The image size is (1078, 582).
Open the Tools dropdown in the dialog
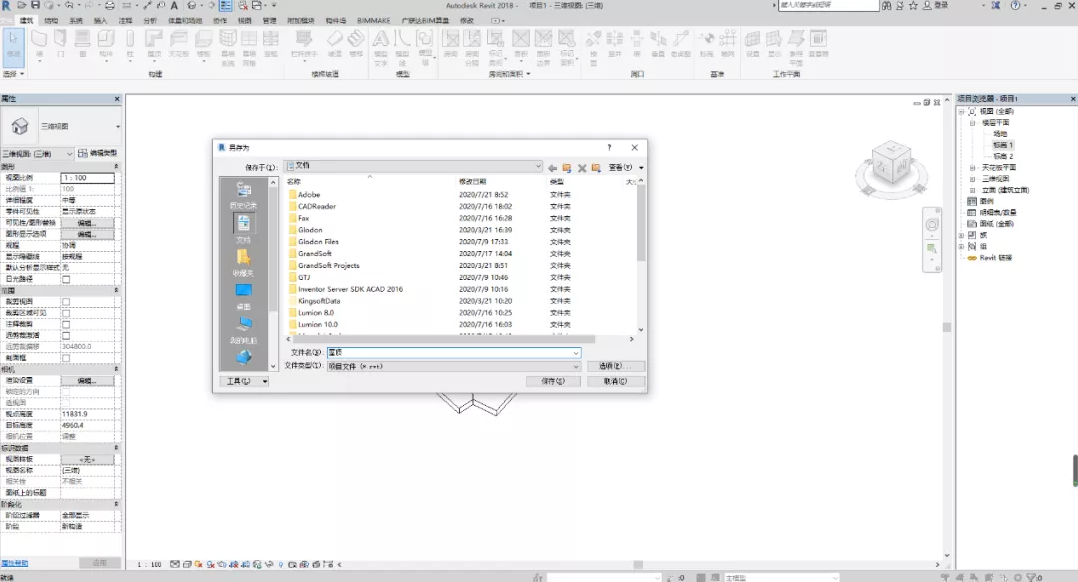tap(244, 381)
